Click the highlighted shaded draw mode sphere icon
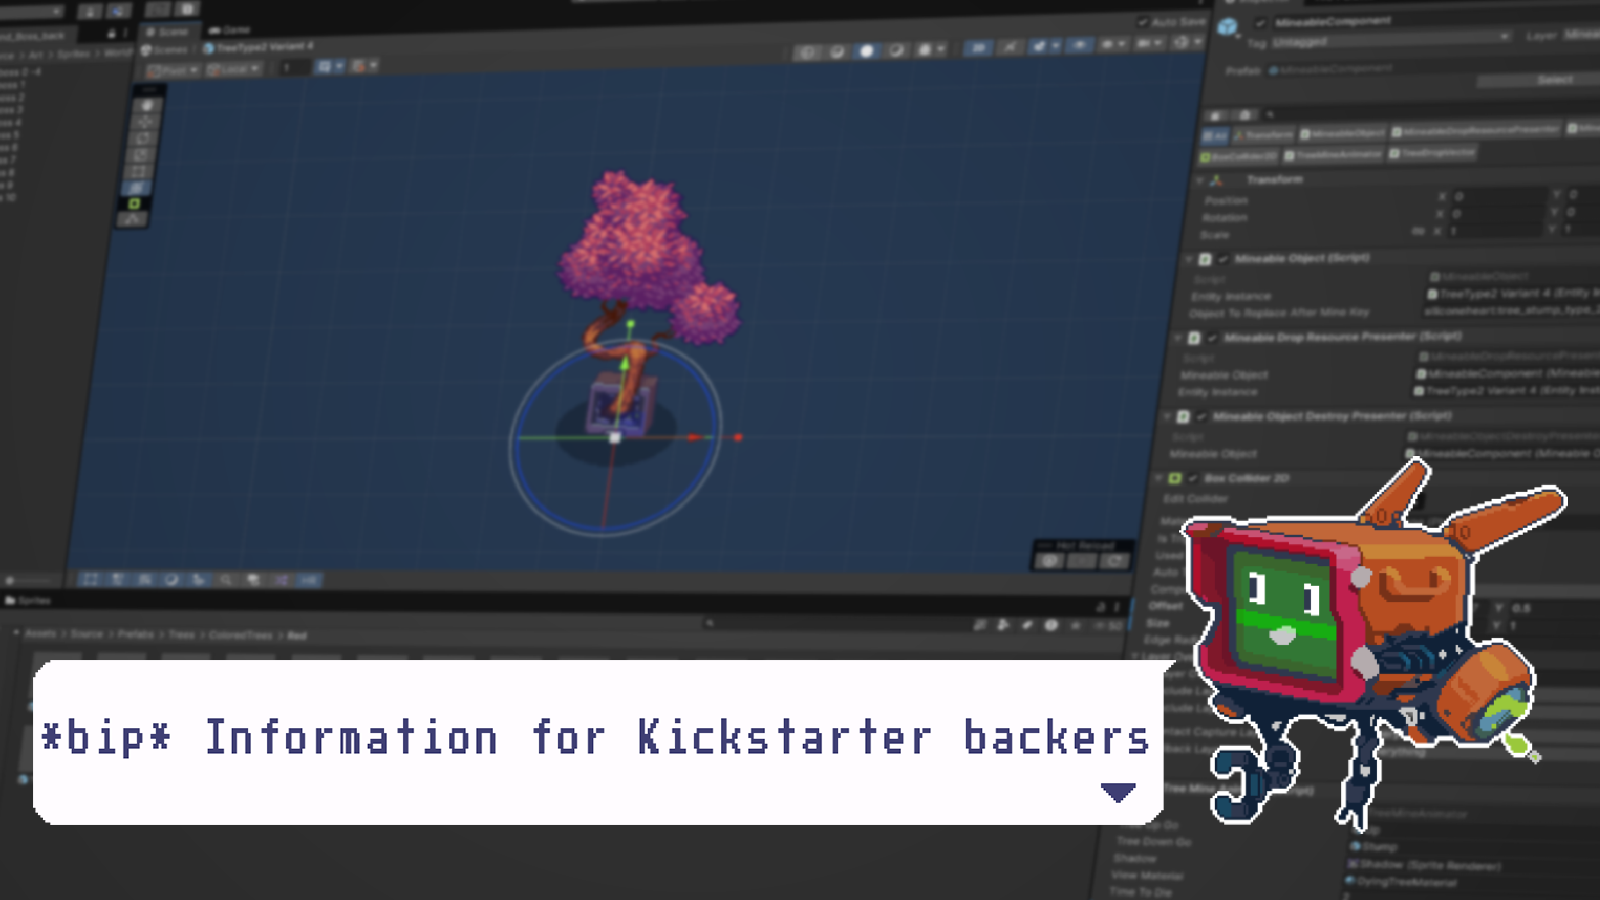1600x900 pixels. coord(867,50)
